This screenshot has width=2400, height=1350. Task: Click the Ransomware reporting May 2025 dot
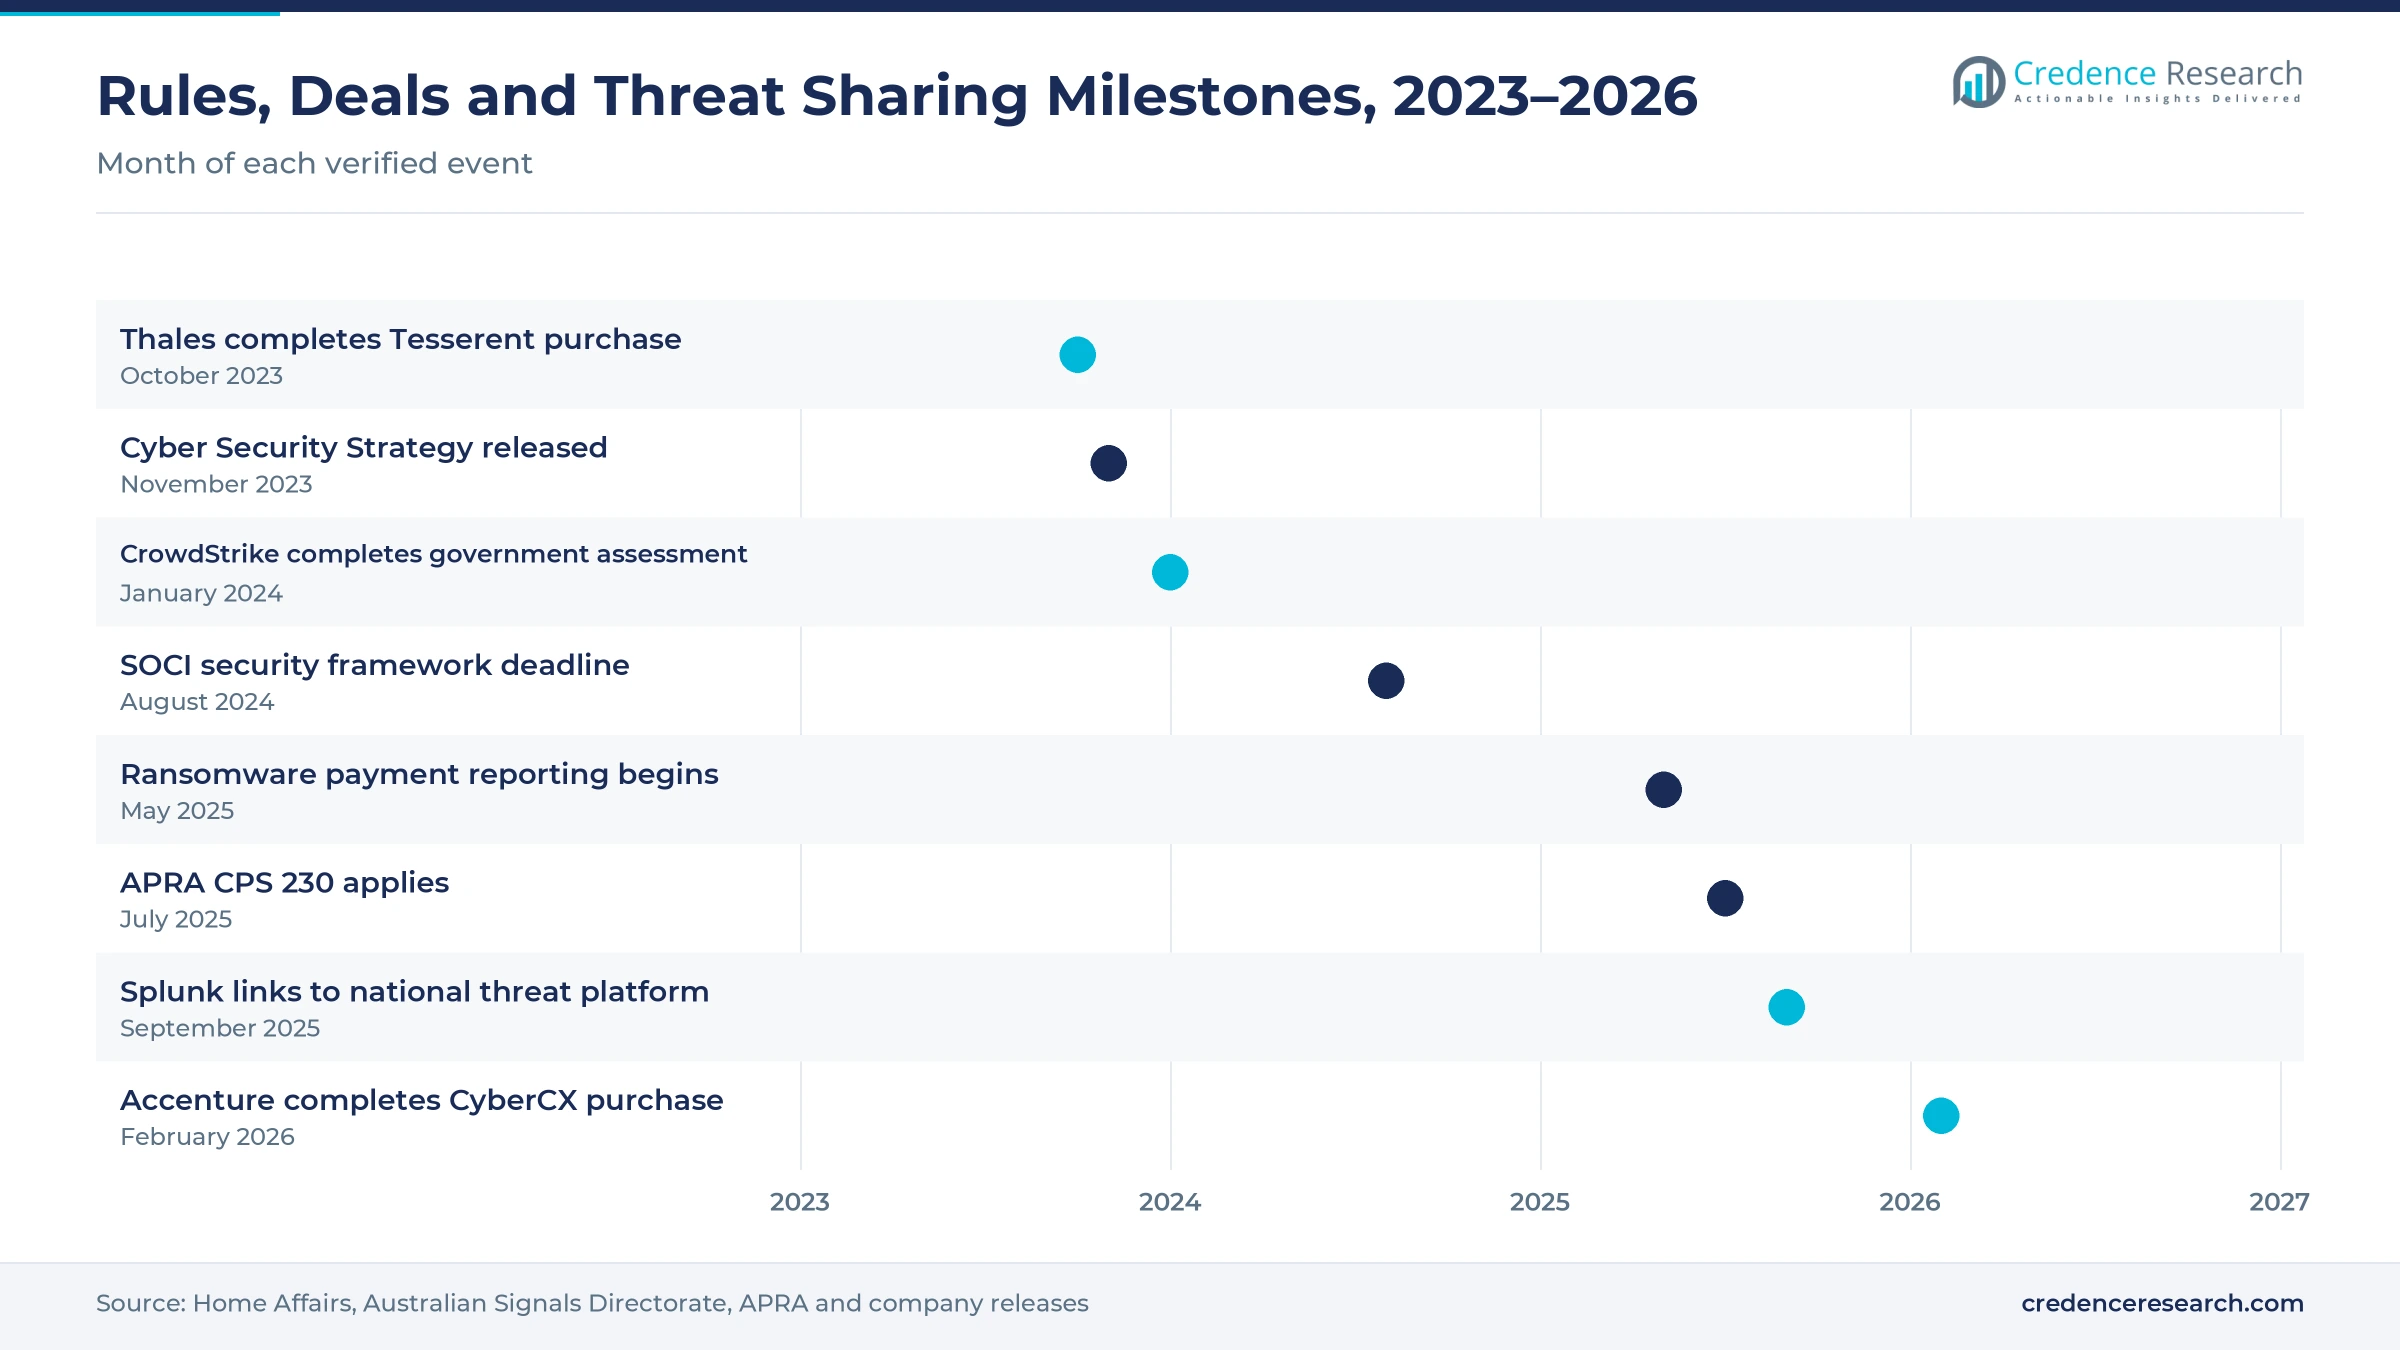1663,790
